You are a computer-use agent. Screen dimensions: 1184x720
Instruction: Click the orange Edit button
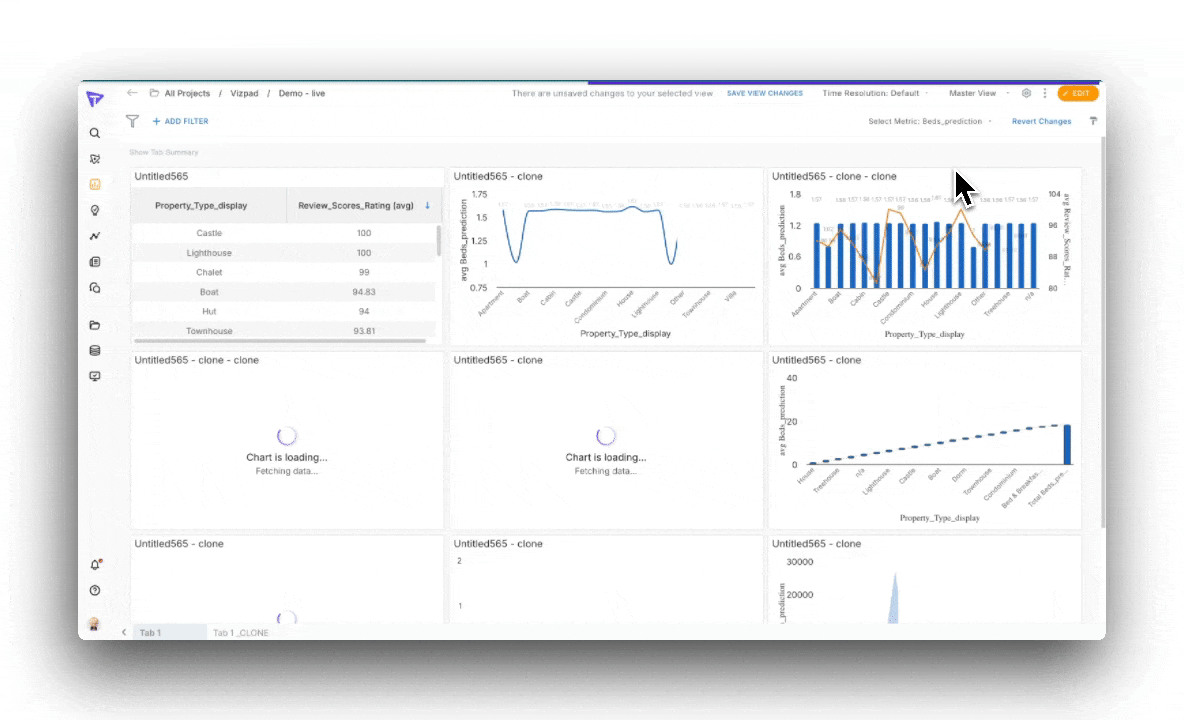(1078, 93)
